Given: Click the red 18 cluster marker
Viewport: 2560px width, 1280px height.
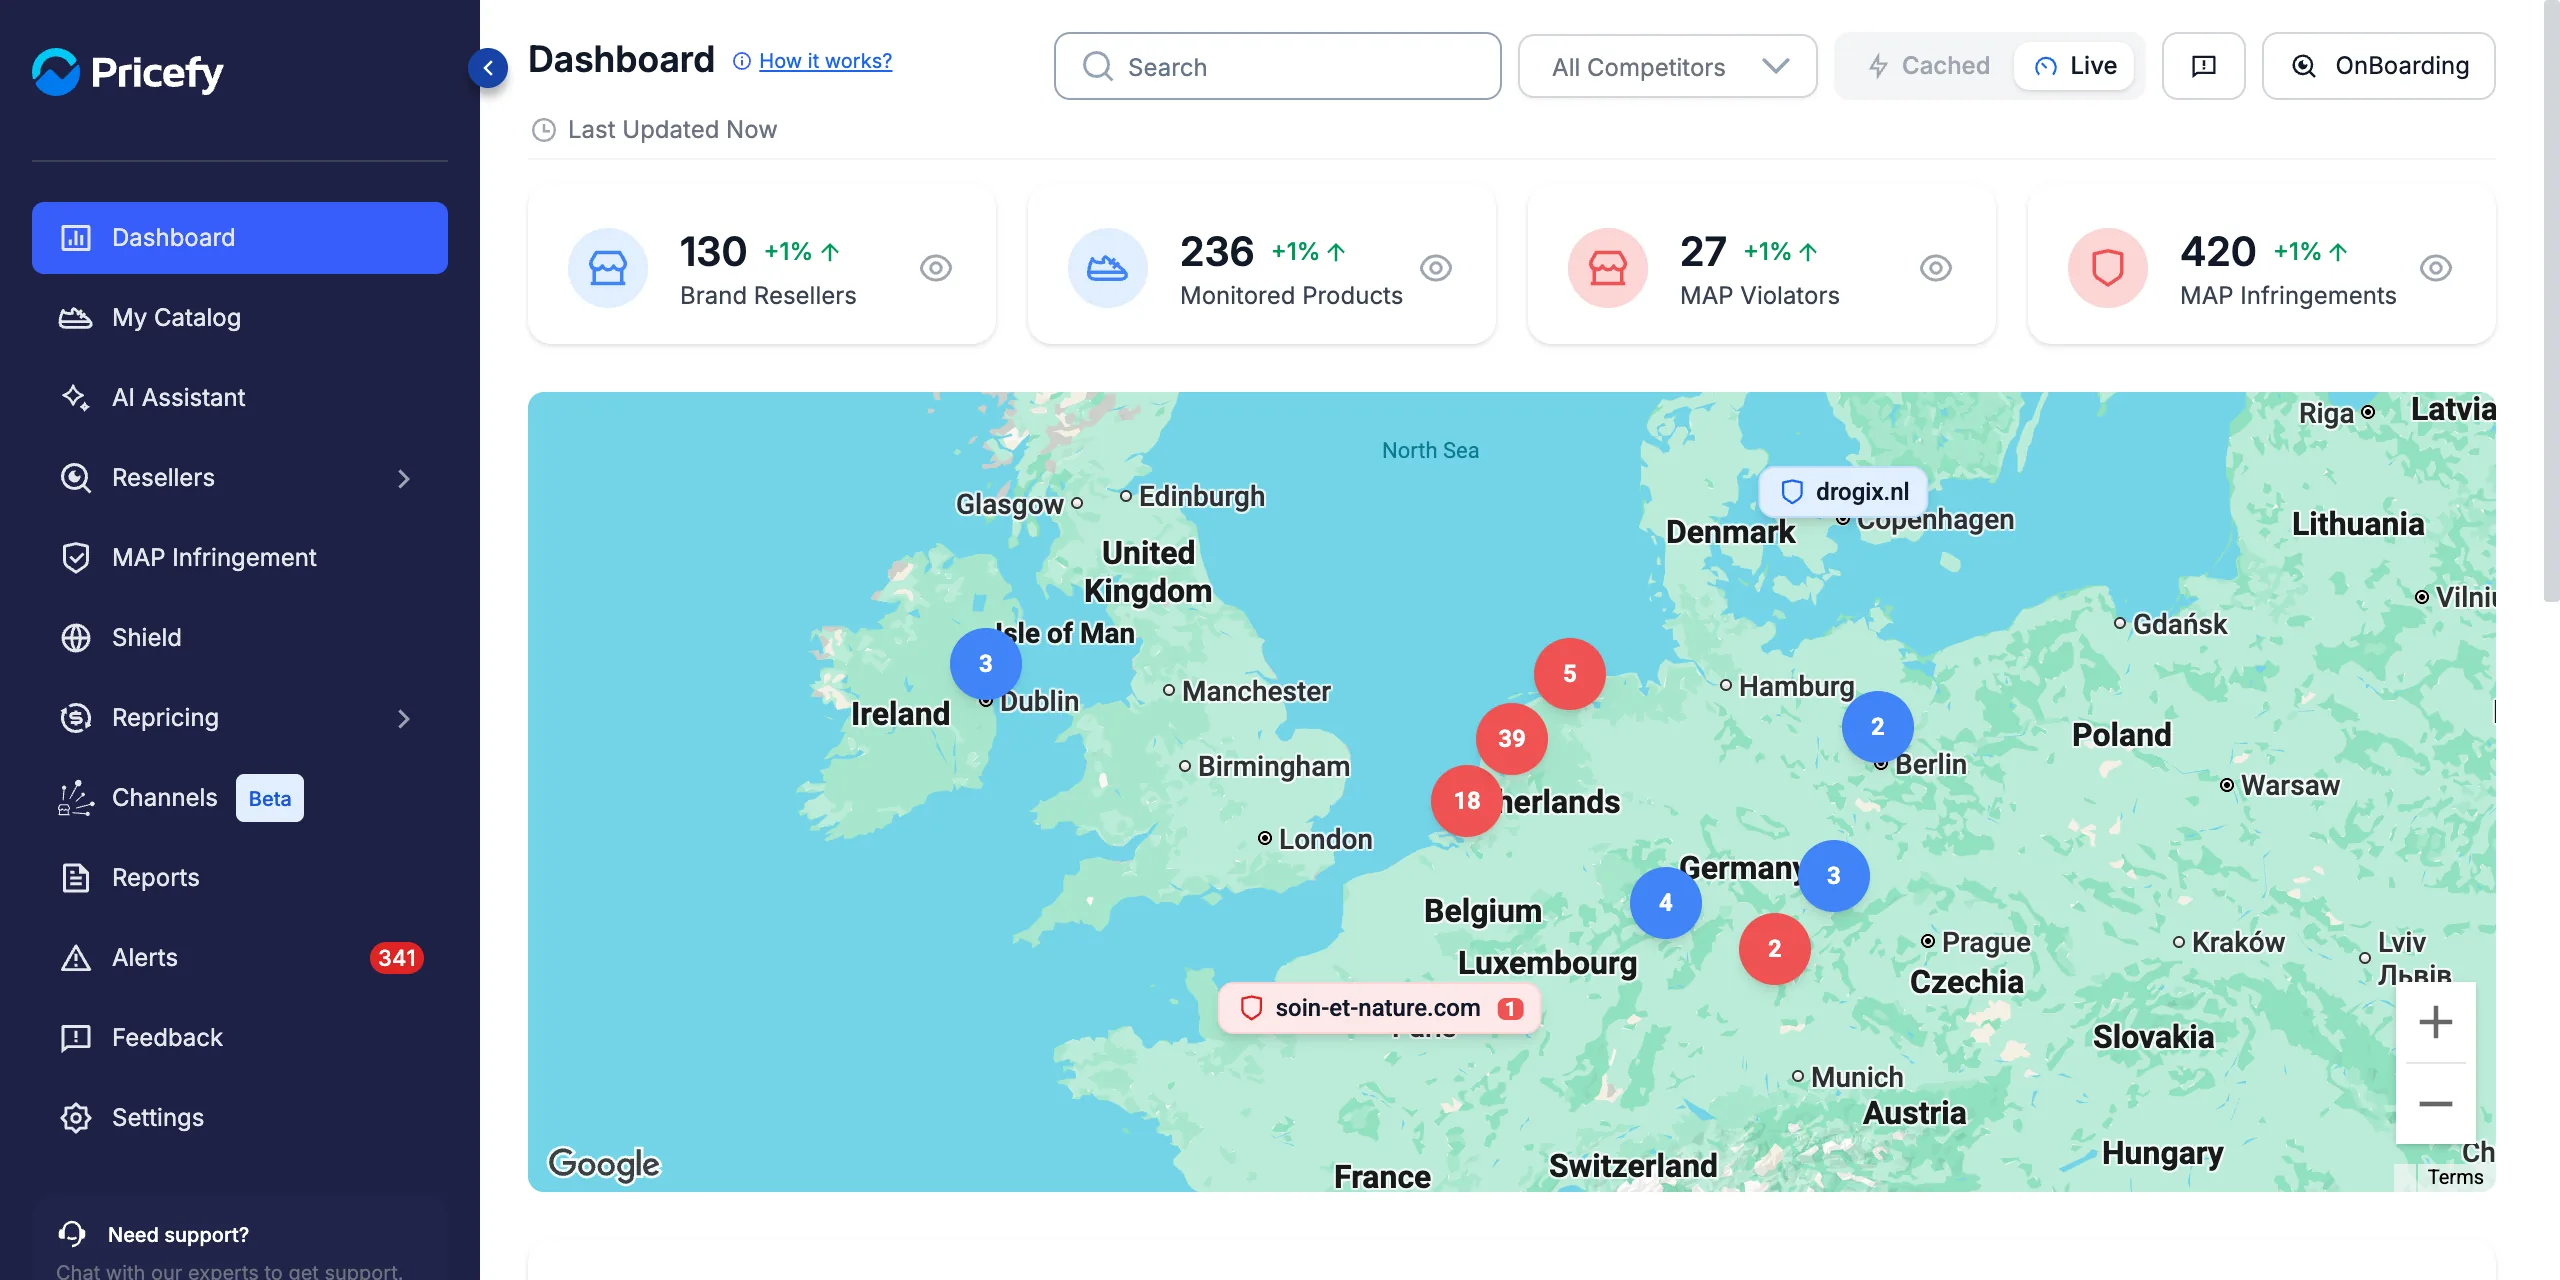Looking at the screenshot, I should pyautogui.click(x=1467, y=800).
